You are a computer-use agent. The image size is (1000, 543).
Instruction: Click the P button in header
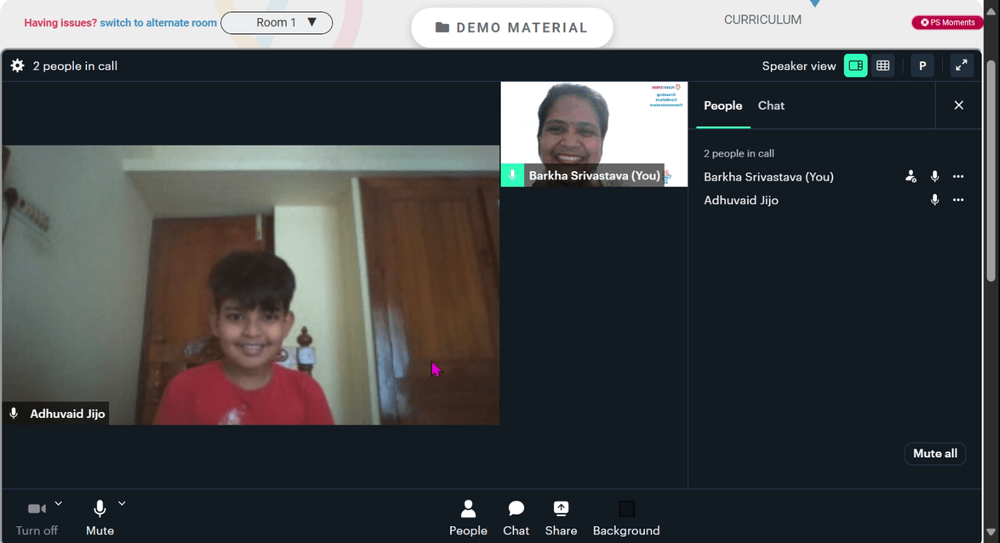(922, 66)
